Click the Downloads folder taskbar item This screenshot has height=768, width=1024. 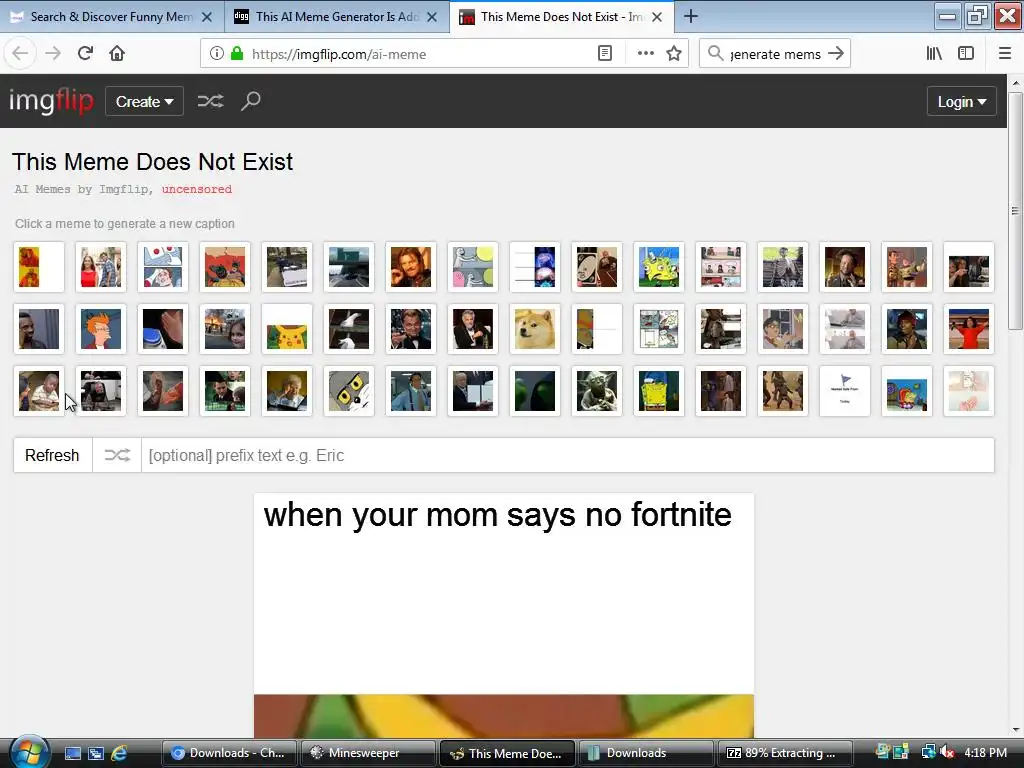click(x=646, y=753)
